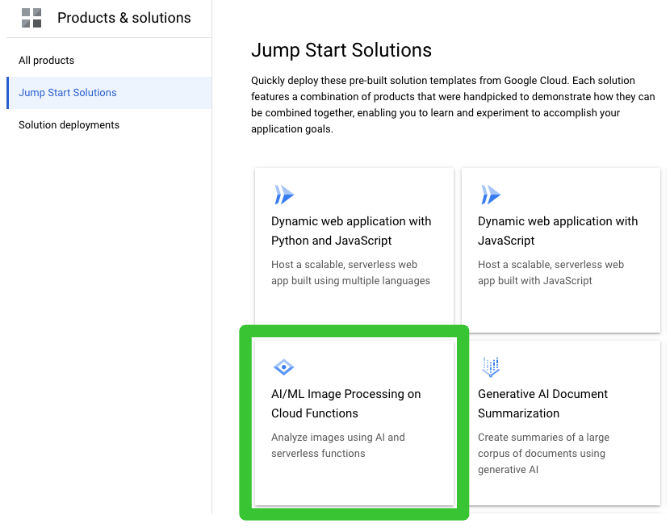Image resolution: width=667 pixels, height=531 pixels.
Task: Click the Generative AI Document Summarization icon
Action: click(490, 367)
